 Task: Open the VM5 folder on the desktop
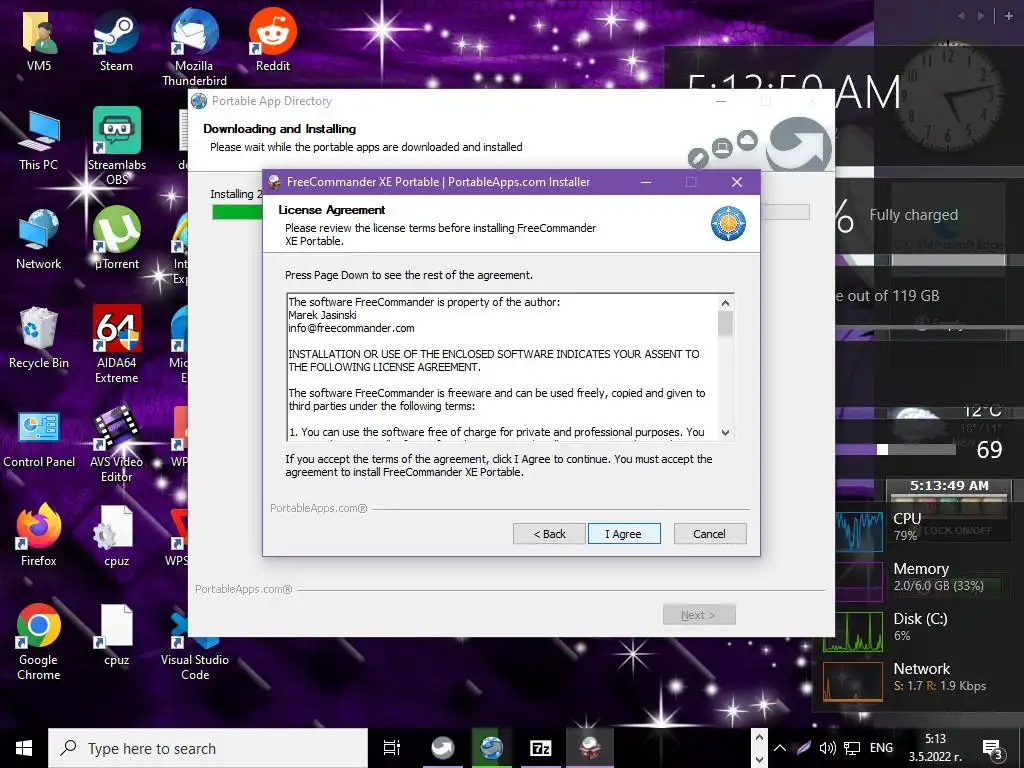[x=39, y=40]
